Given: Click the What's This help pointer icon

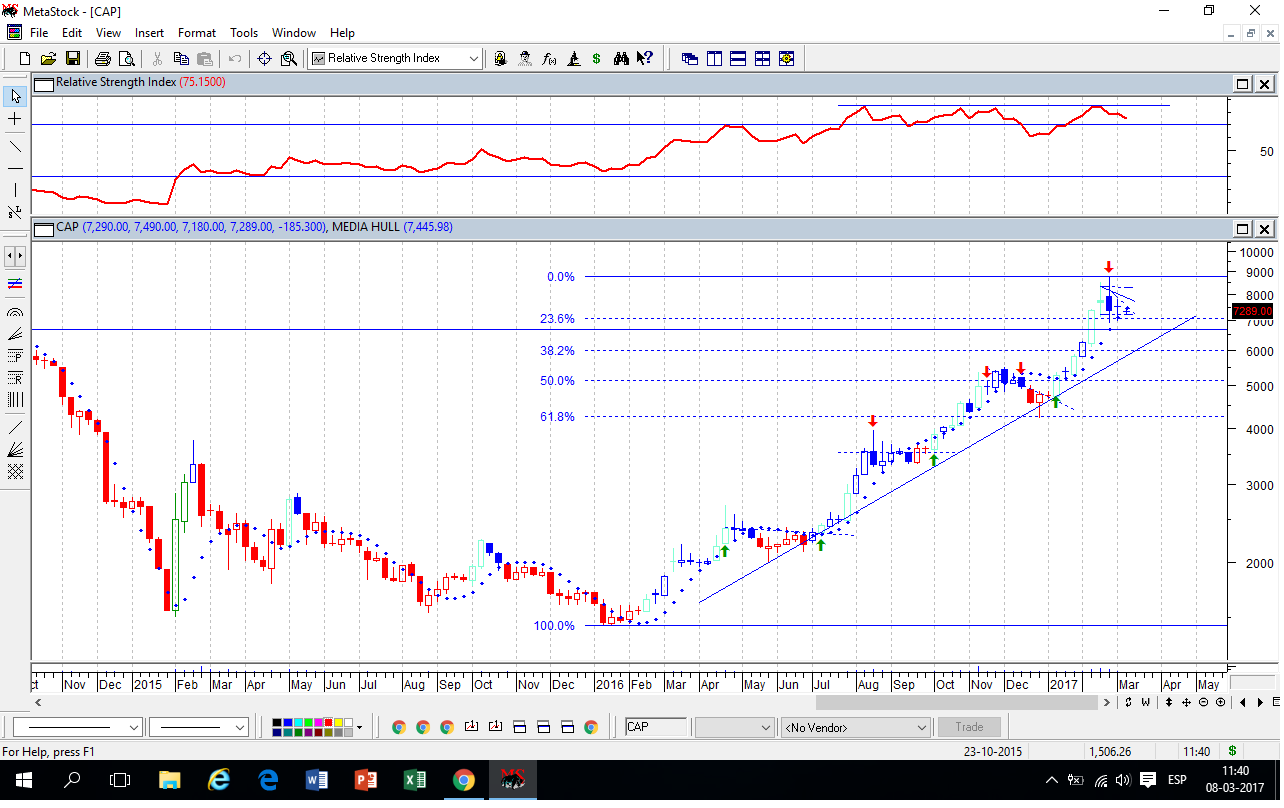Looking at the screenshot, I should [645, 58].
